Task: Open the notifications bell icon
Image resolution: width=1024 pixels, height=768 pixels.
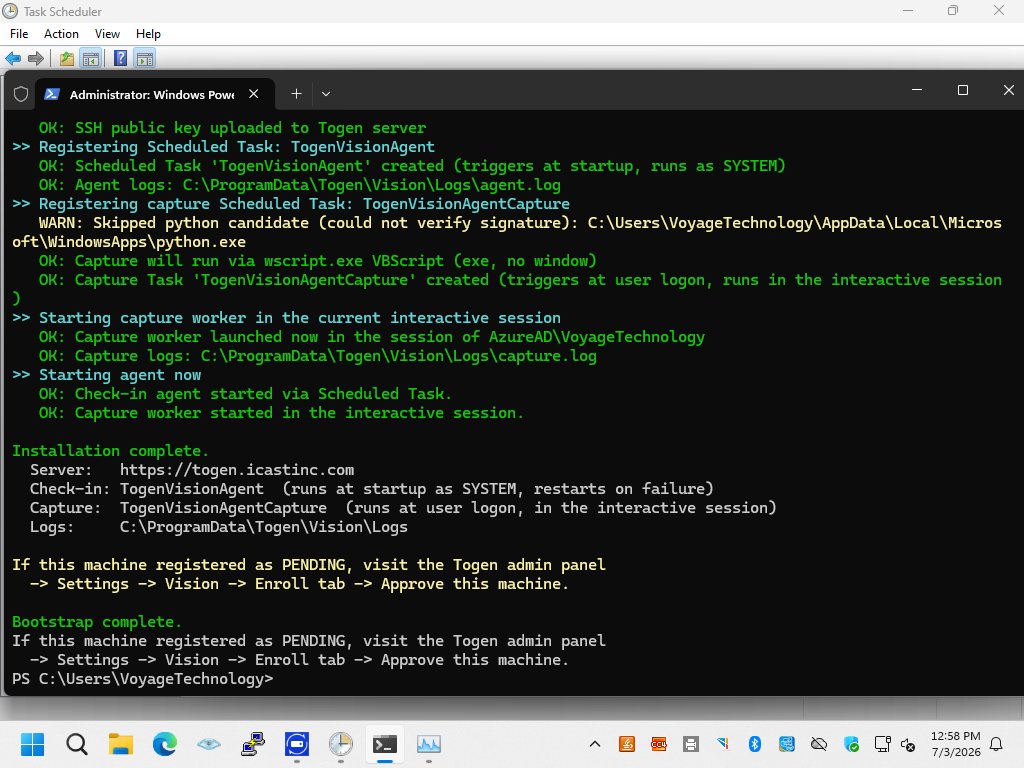Action: (997, 744)
